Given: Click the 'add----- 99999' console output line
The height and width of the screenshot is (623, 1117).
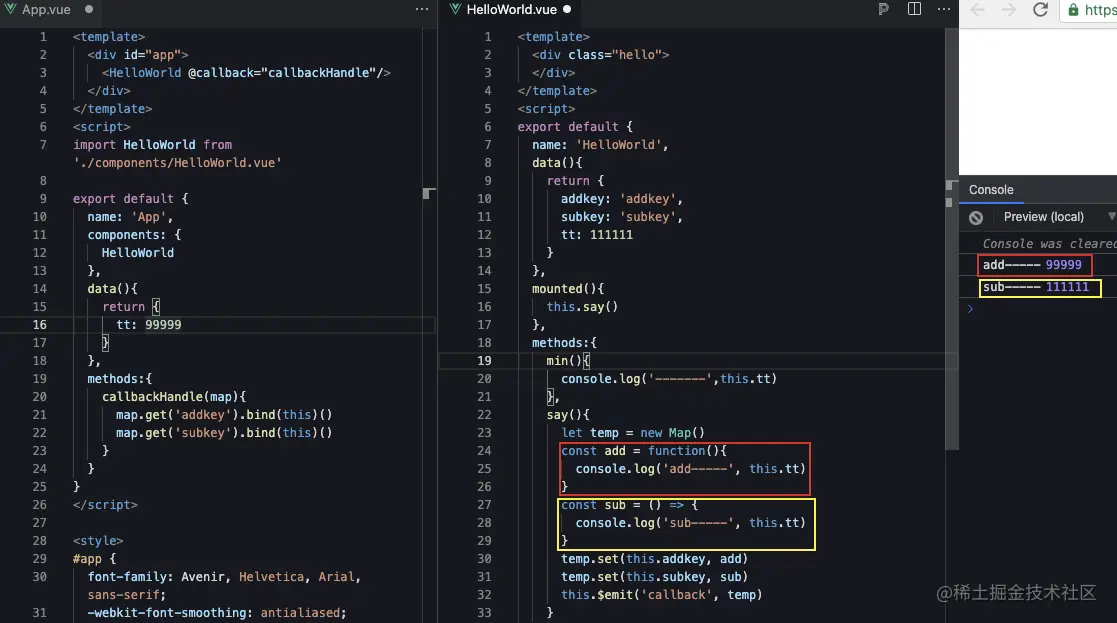Looking at the screenshot, I should point(1035,265).
